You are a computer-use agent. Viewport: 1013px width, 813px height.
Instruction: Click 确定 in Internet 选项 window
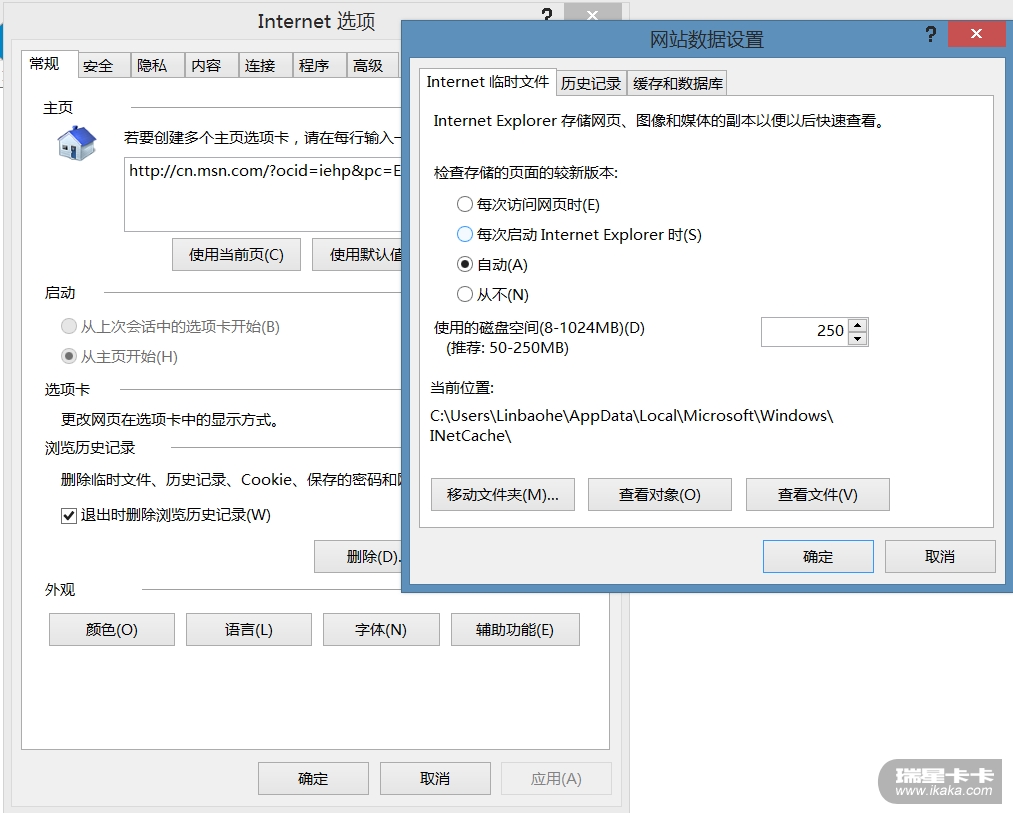coord(313,779)
